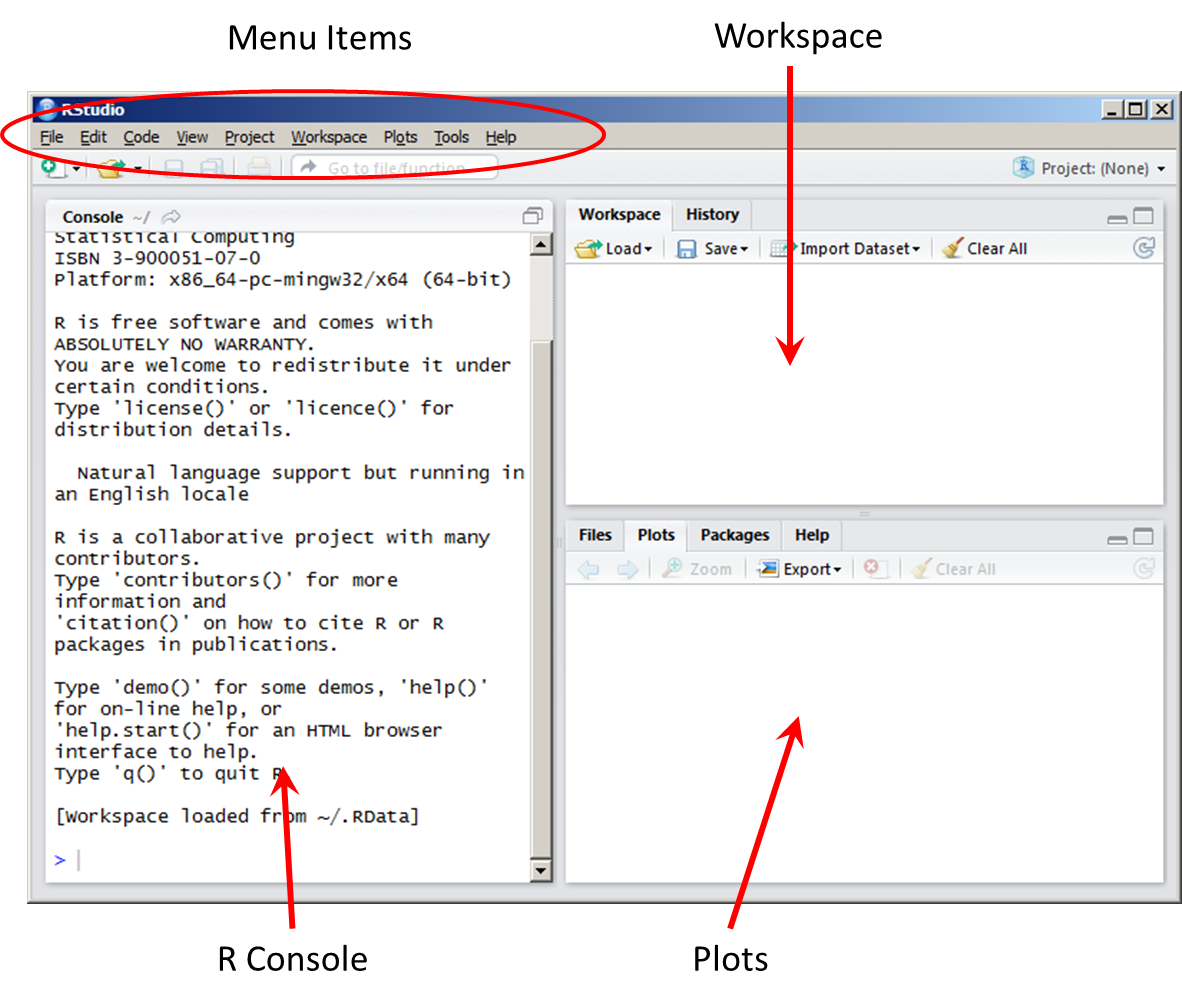Maximize the Console pane
The height and width of the screenshot is (1004, 1182).
pos(533,217)
